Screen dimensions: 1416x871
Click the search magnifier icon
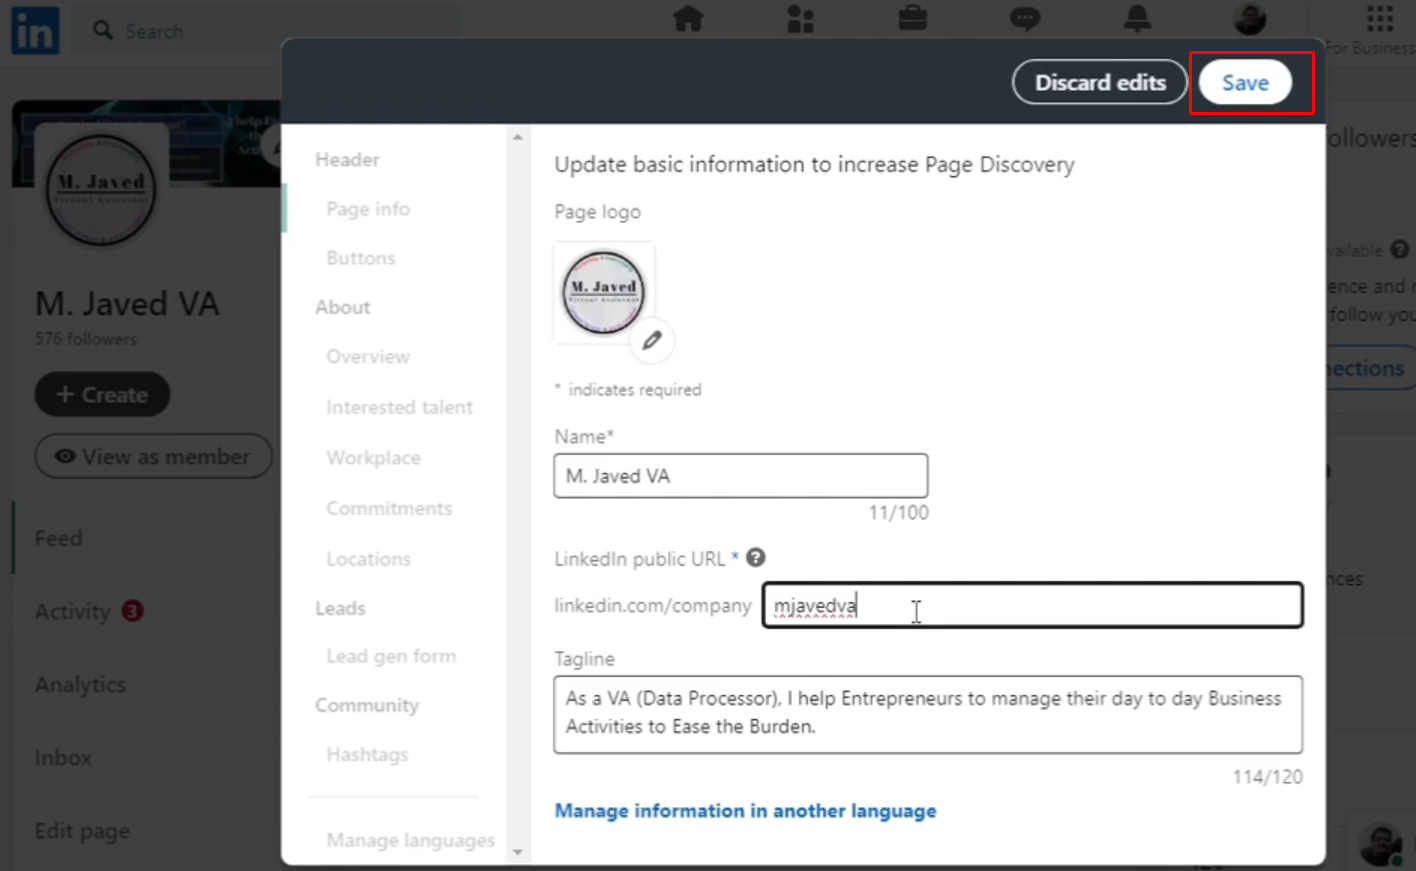tap(103, 30)
